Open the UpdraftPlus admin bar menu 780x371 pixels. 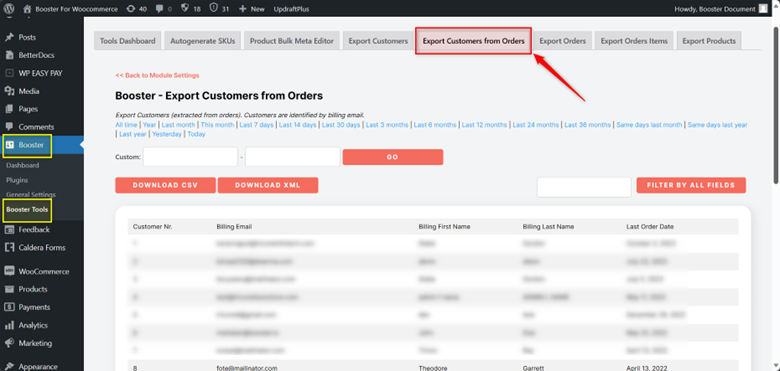(x=291, y=9)
